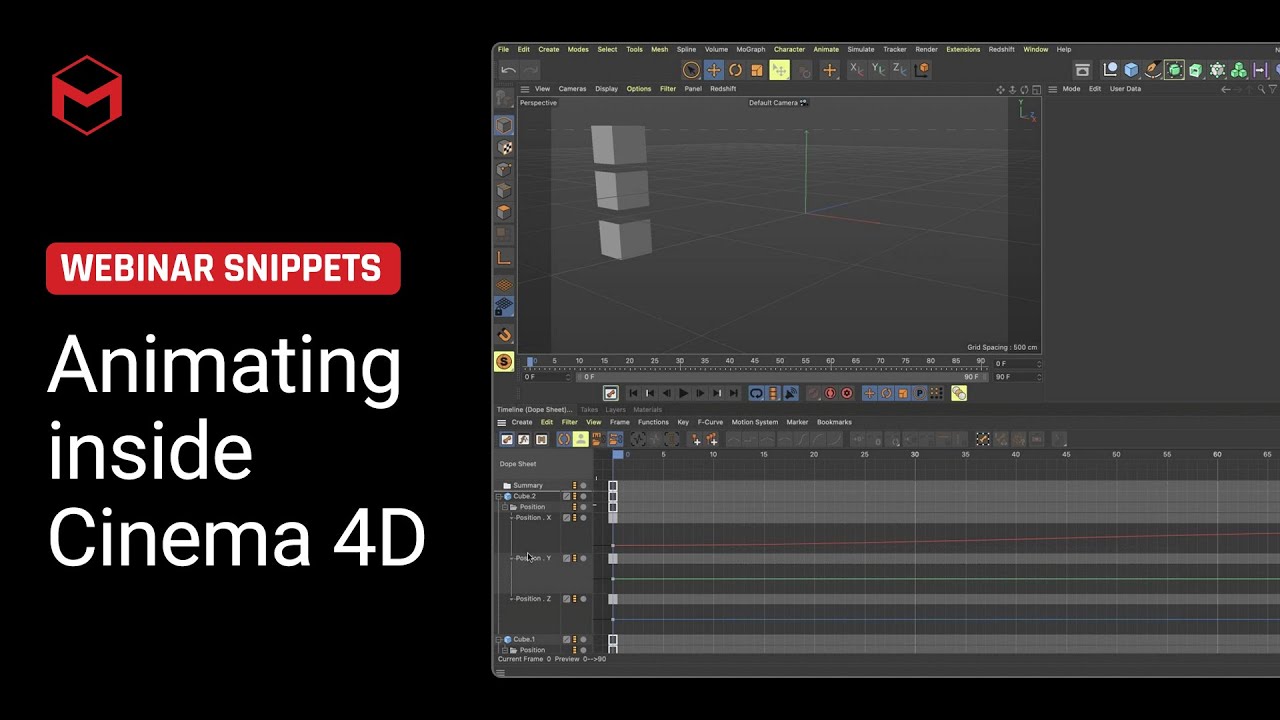Toggle the loop playback icon
Image resolution: width=1280 pixels, height=720 pixels.
point(756,394)
